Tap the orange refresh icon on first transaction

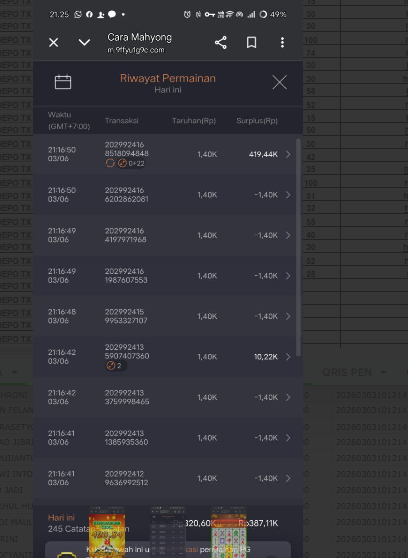click(x=110, y=163)
